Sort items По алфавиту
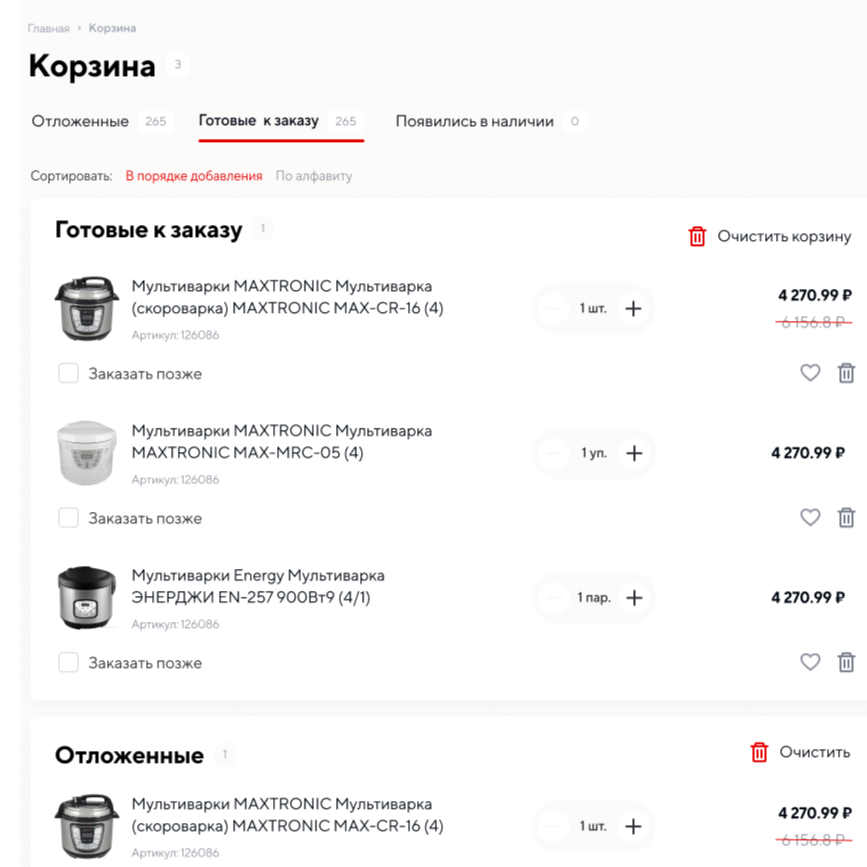Image resolution: width=867 pixels, height=867 pixels. coord(314,176)
